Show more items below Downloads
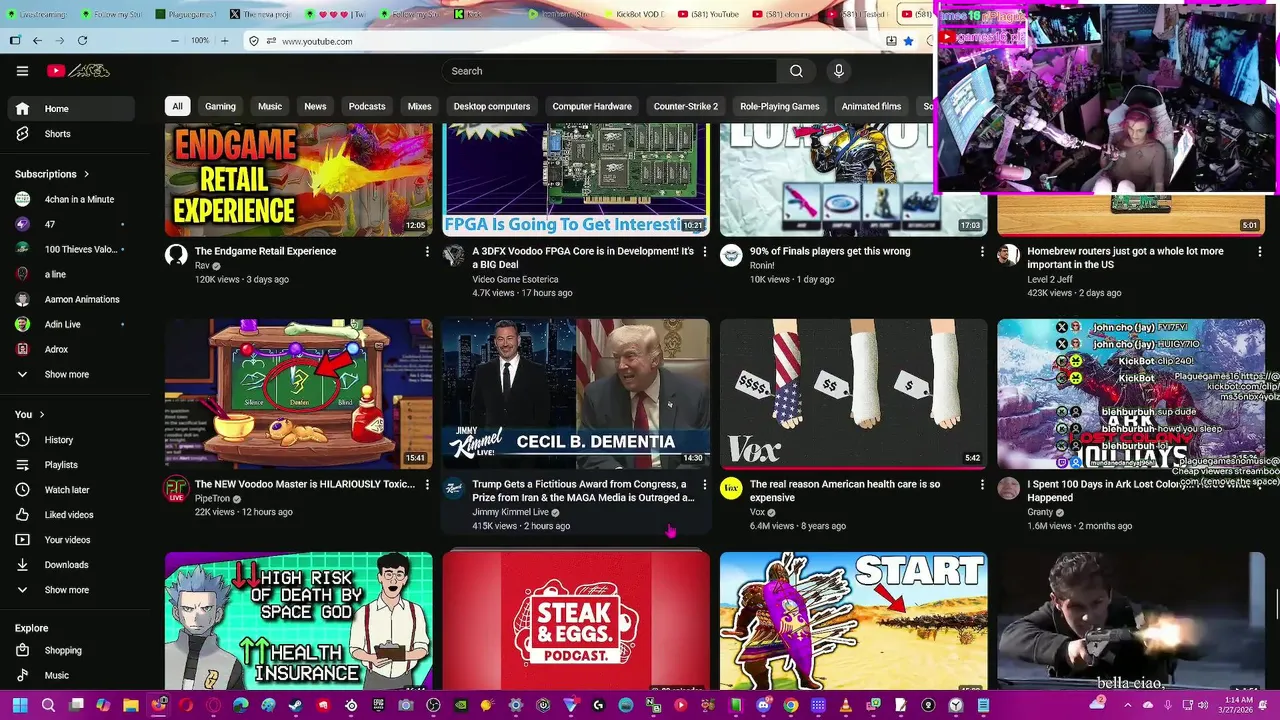 [70, 590]
